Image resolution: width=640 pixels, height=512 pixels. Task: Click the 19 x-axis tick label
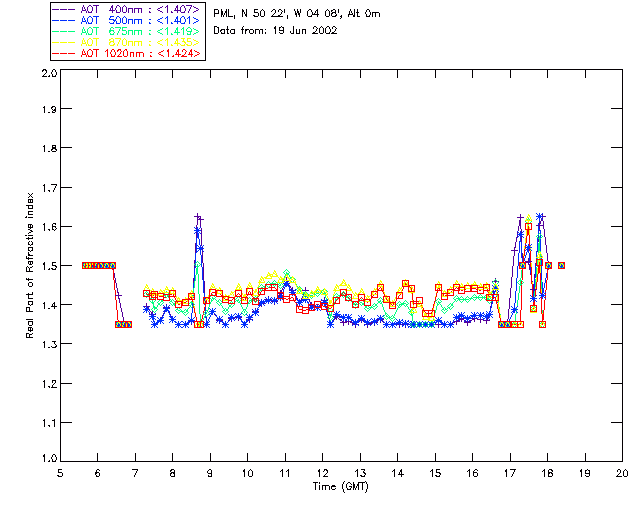tap(585, 473)
